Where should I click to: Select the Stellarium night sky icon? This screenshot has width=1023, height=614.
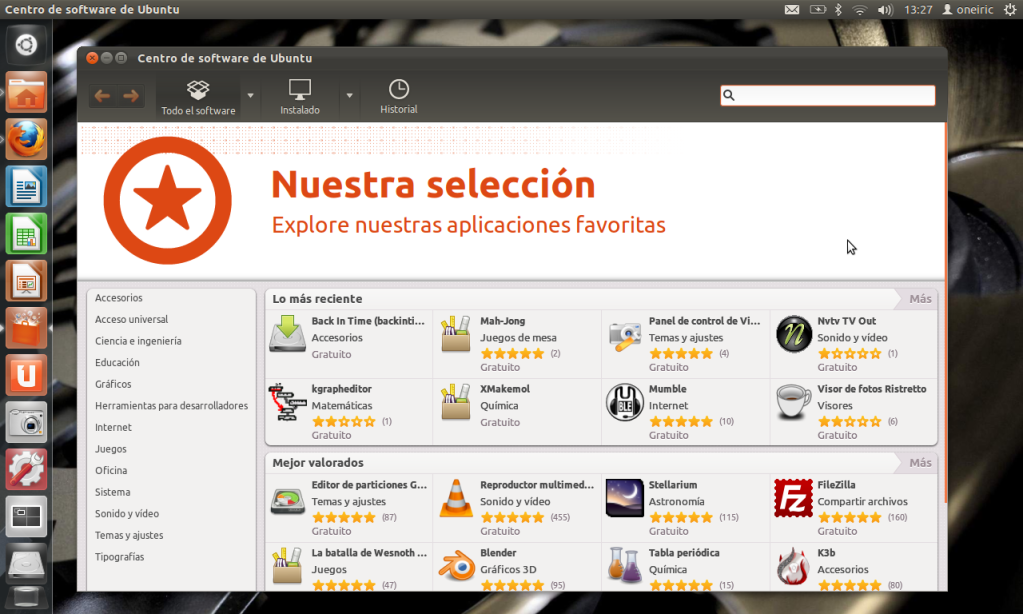tap(624, 498)
